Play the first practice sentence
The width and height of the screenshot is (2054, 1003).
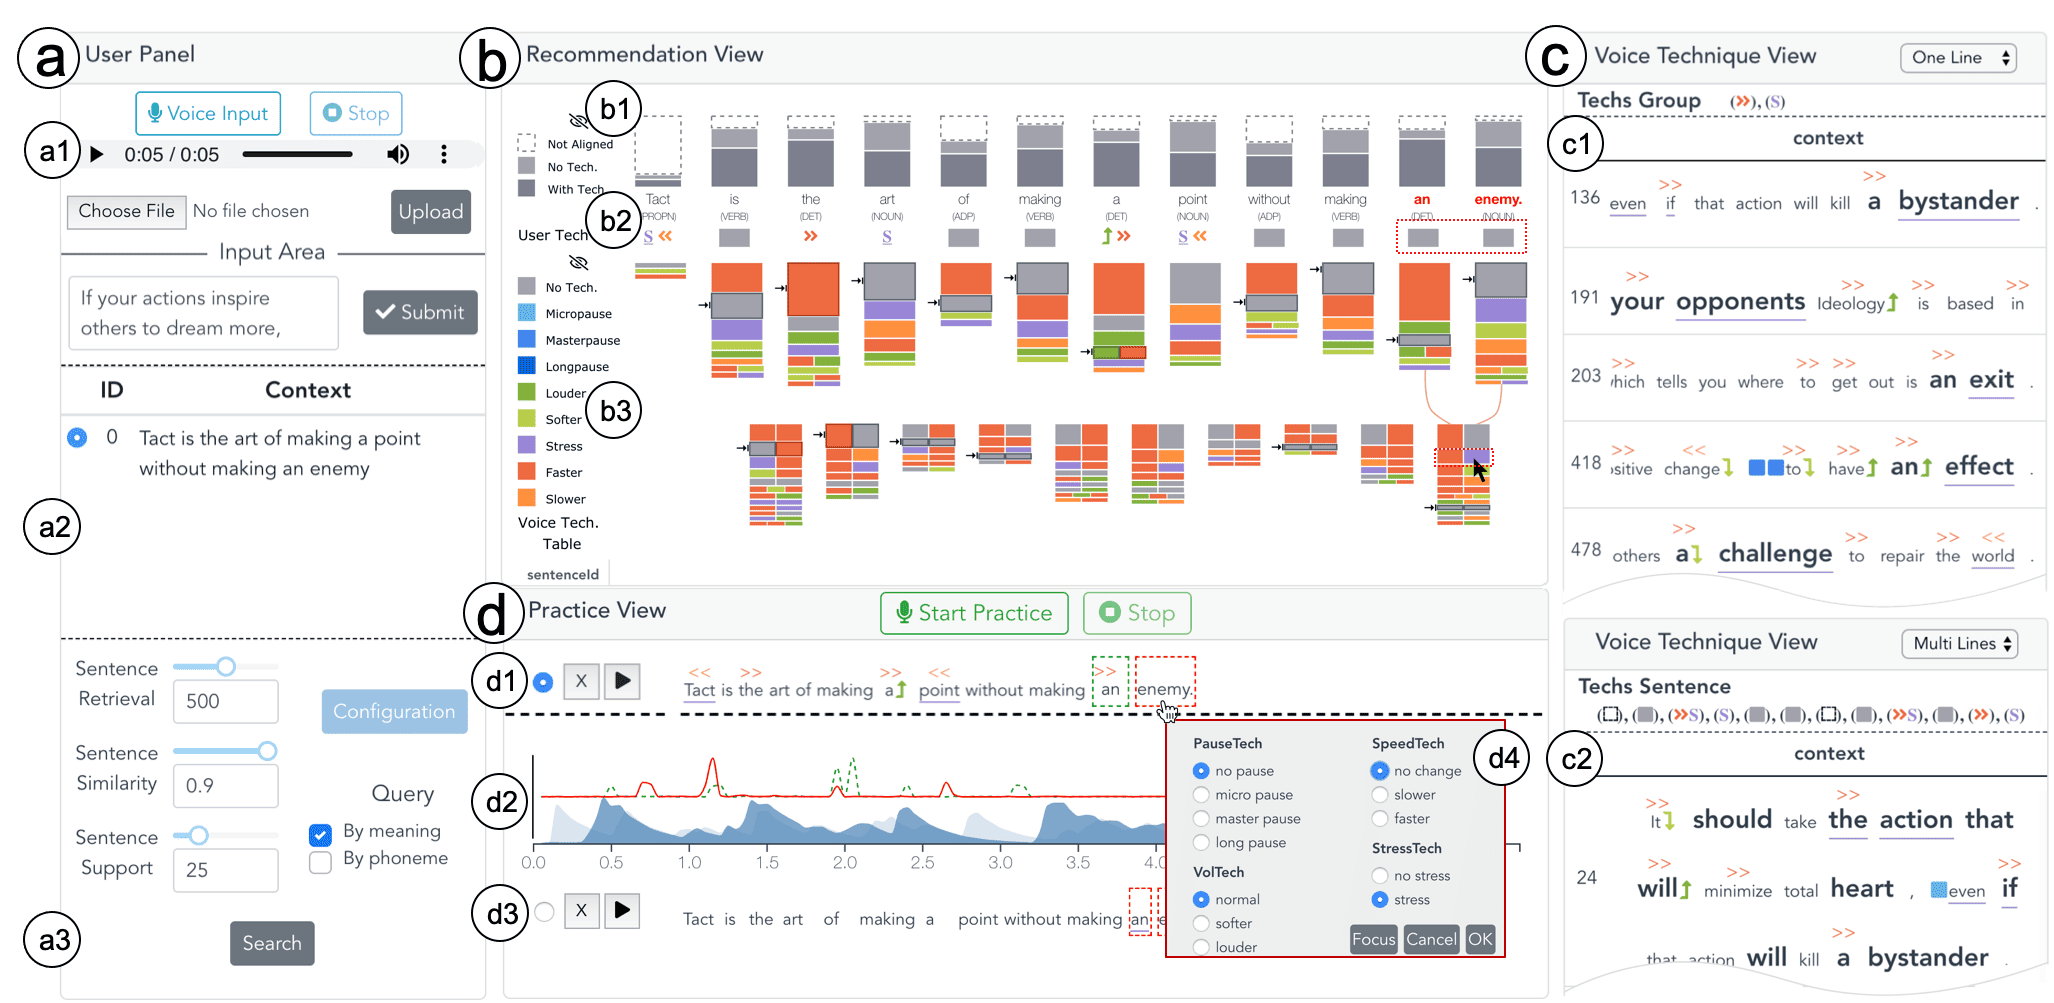[x=622, y=681]
